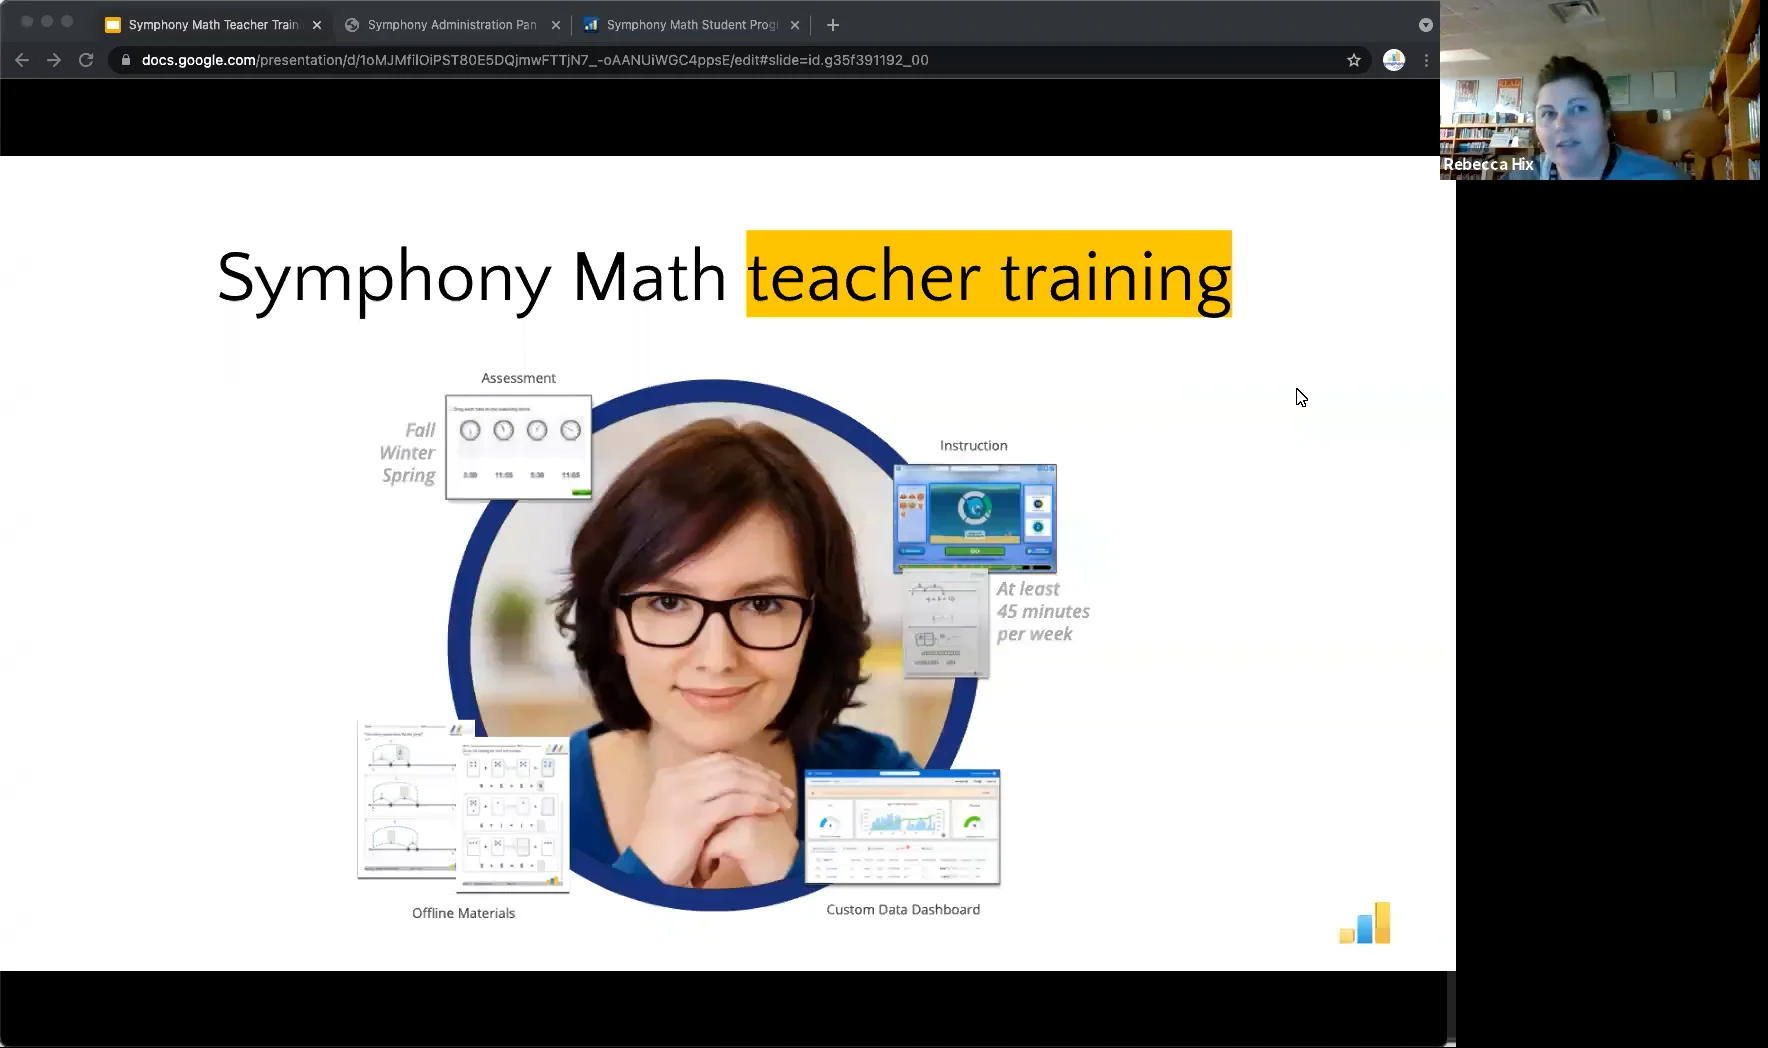Click the Symphony Math Student Progress tab favicon
The height and width of the screenshot is (1048, 1768).
click(x=592, y=25)
